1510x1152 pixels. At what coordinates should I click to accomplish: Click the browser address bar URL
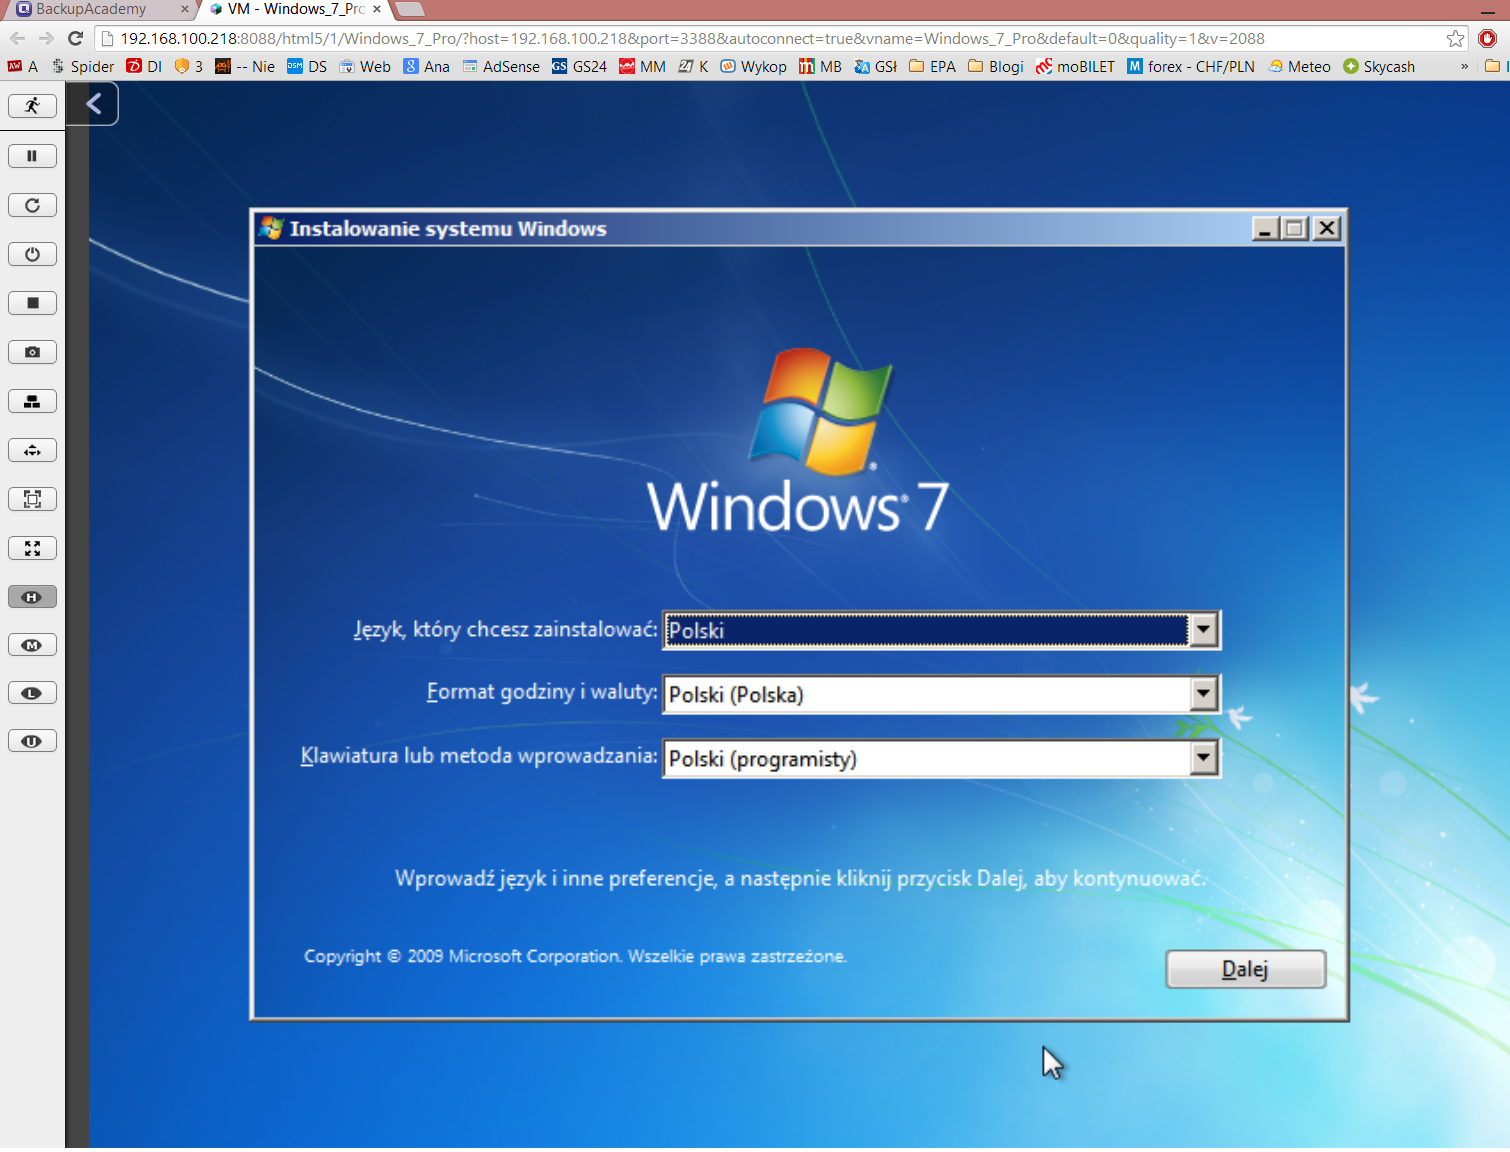[692, 38]
